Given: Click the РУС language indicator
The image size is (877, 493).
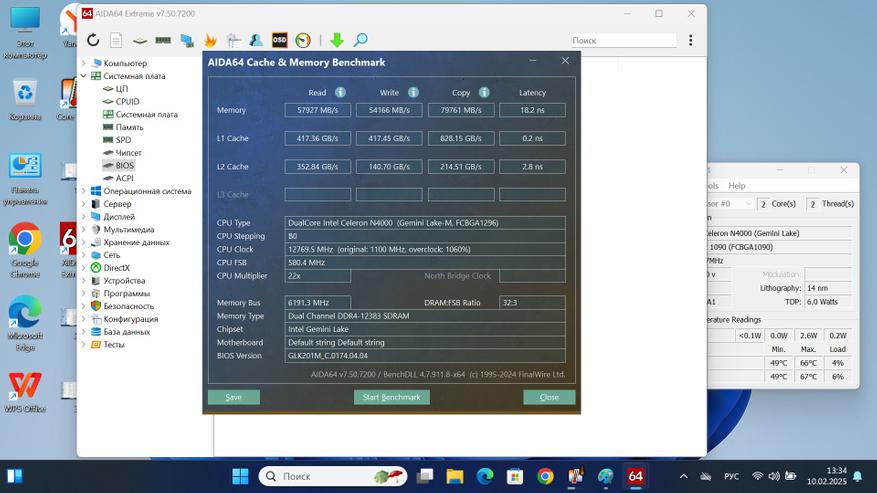Looking at the screenshot, I should 731,477.
